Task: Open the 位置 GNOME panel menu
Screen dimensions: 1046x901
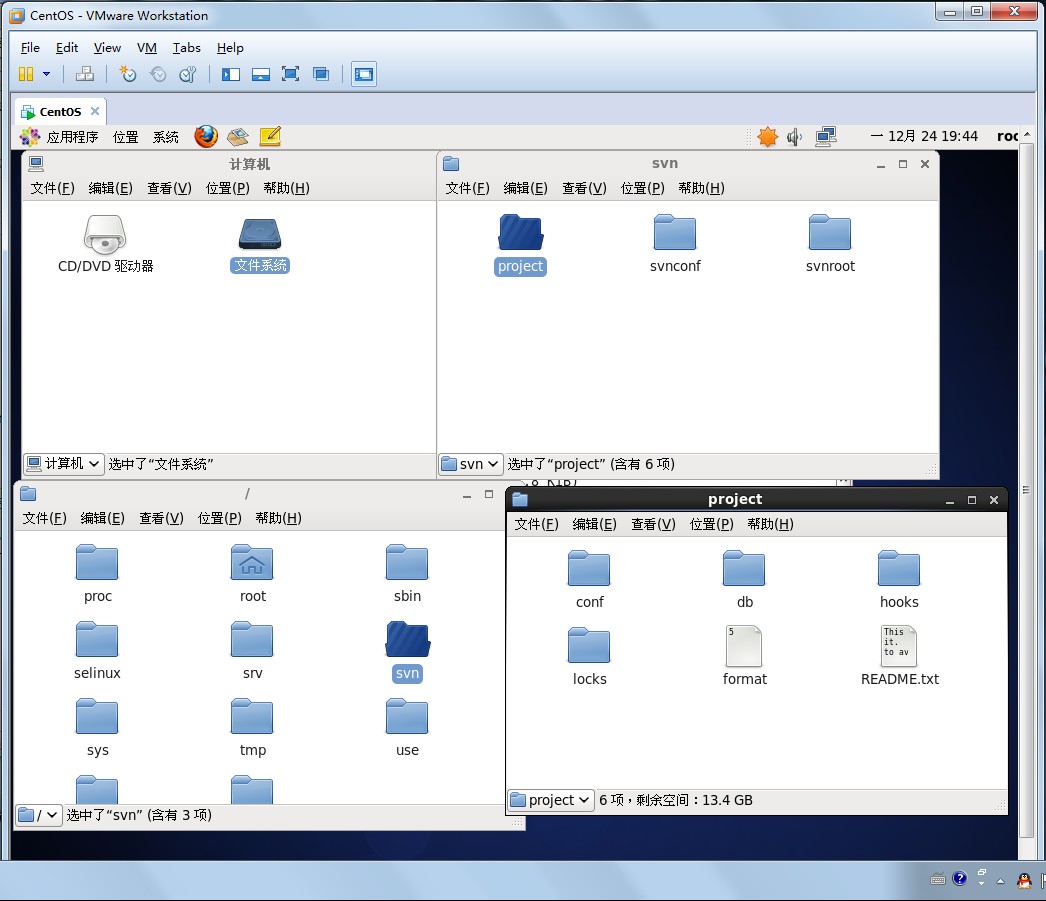Action: pos(125,137)
